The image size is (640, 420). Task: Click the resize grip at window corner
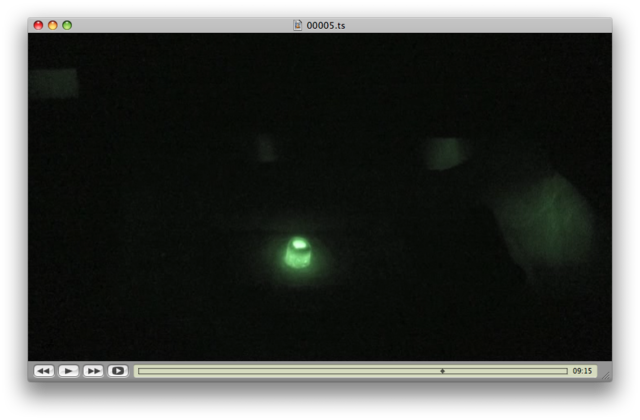point(607,376)
